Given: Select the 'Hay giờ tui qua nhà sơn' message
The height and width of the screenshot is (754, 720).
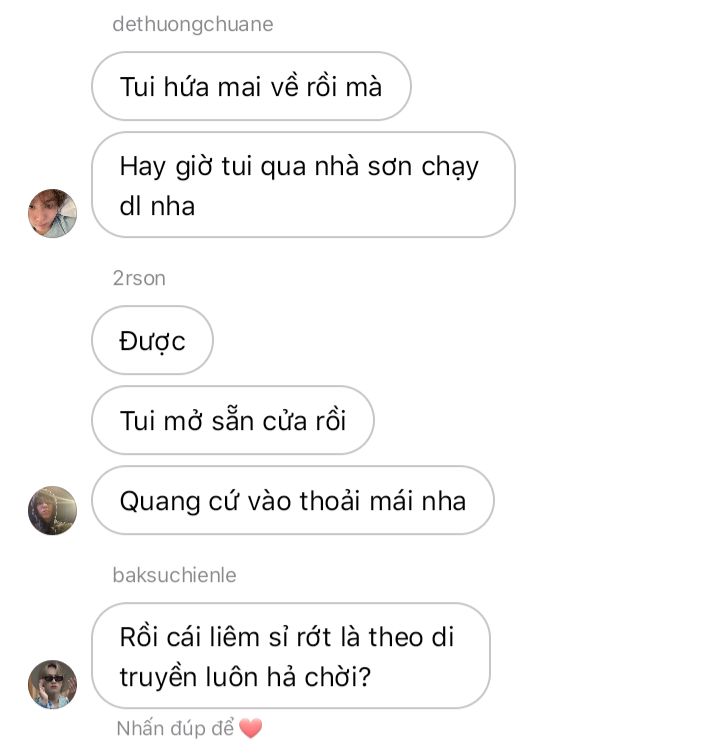Looking at the screenshot, I should (303, 185).
